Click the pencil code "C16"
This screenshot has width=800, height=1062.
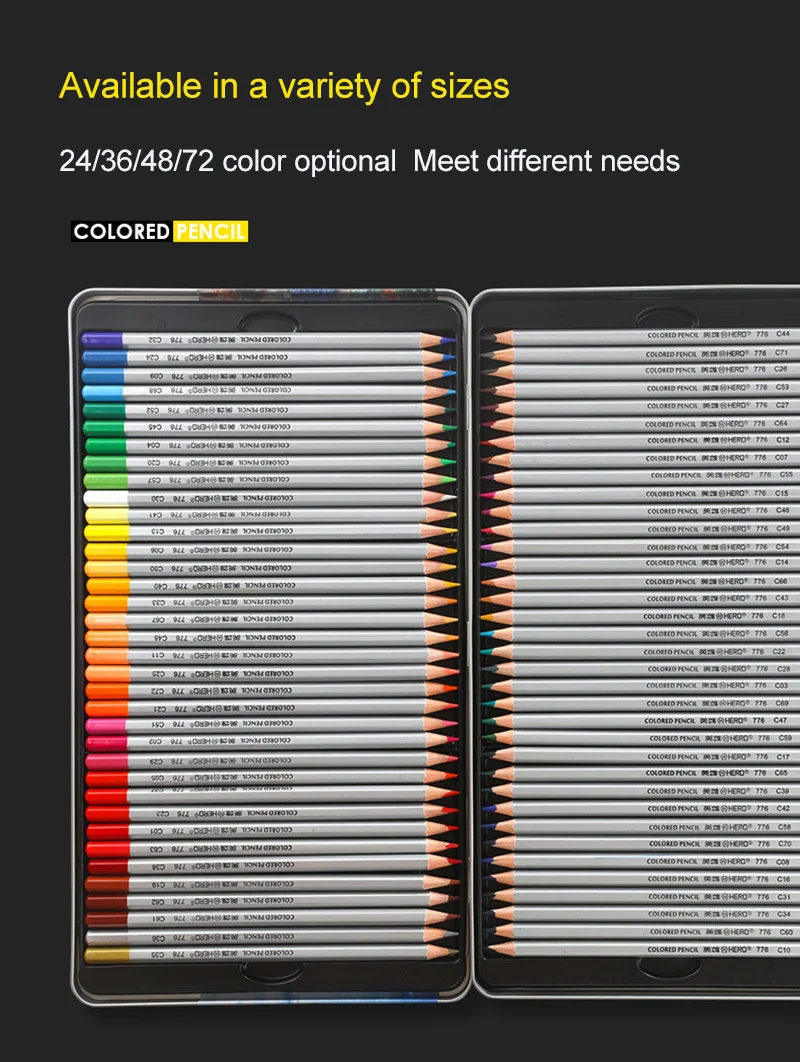[x=784, y=878]
